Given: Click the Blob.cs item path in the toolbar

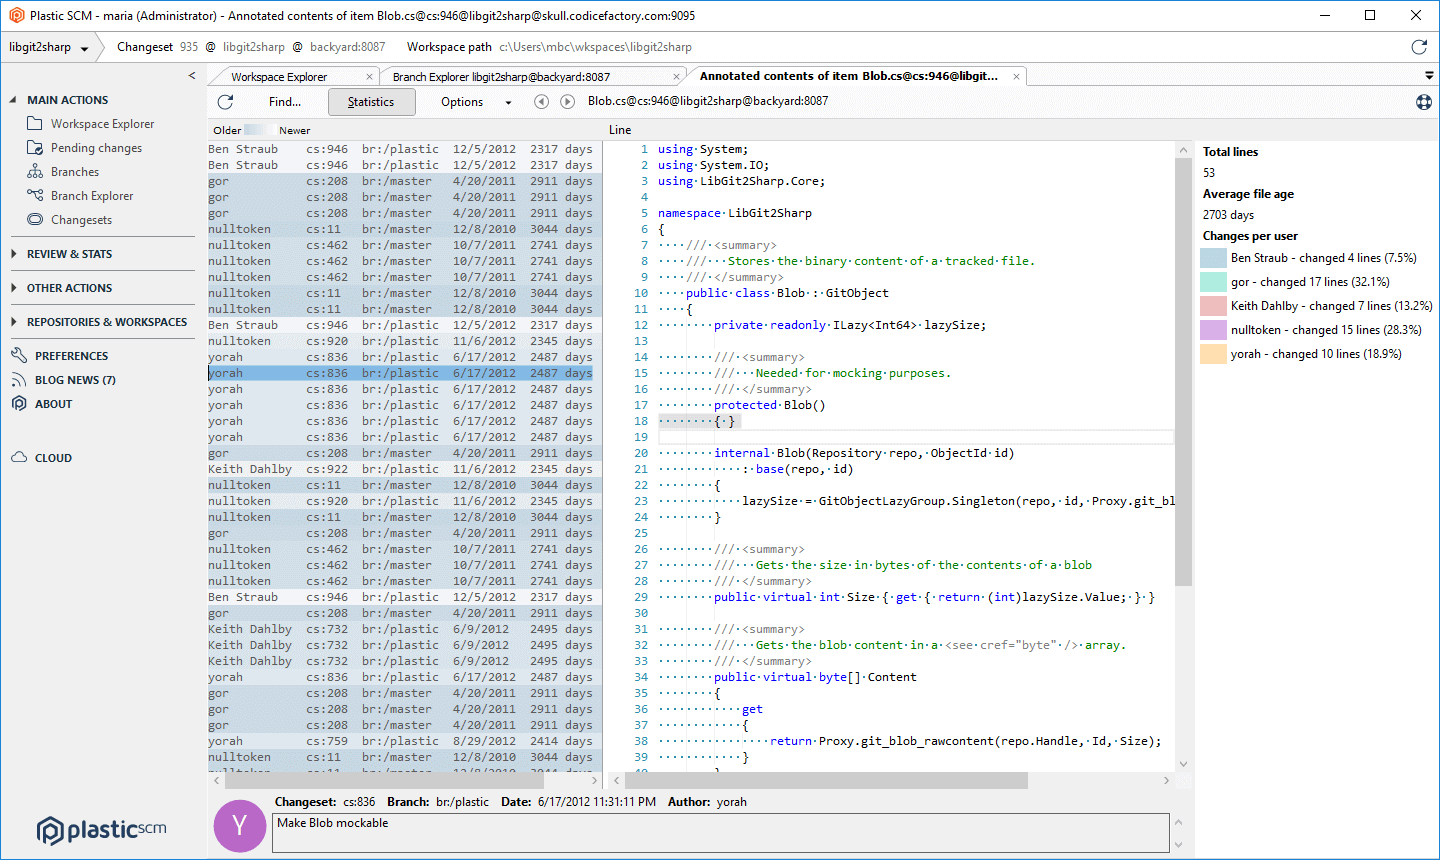Looking at the screenshot, I should tap(708, 101).
